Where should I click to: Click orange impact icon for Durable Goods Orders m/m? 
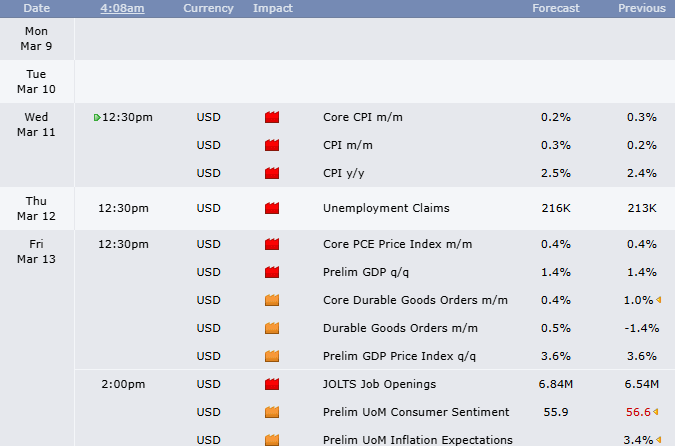[272, 328]
